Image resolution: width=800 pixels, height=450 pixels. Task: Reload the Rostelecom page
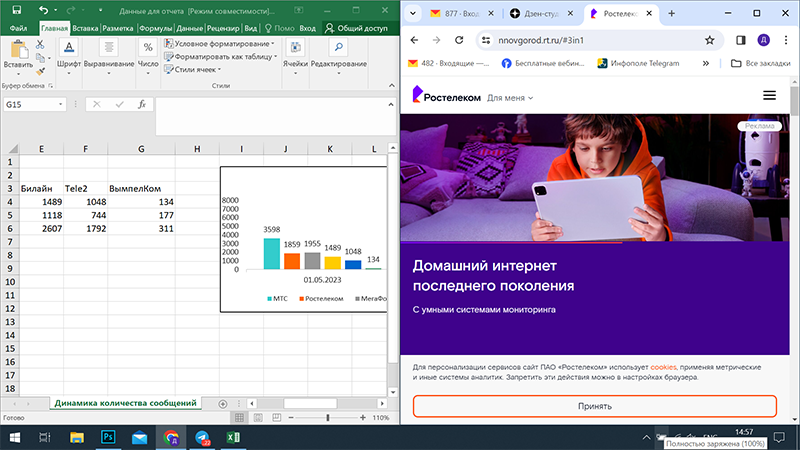[459, 40]
